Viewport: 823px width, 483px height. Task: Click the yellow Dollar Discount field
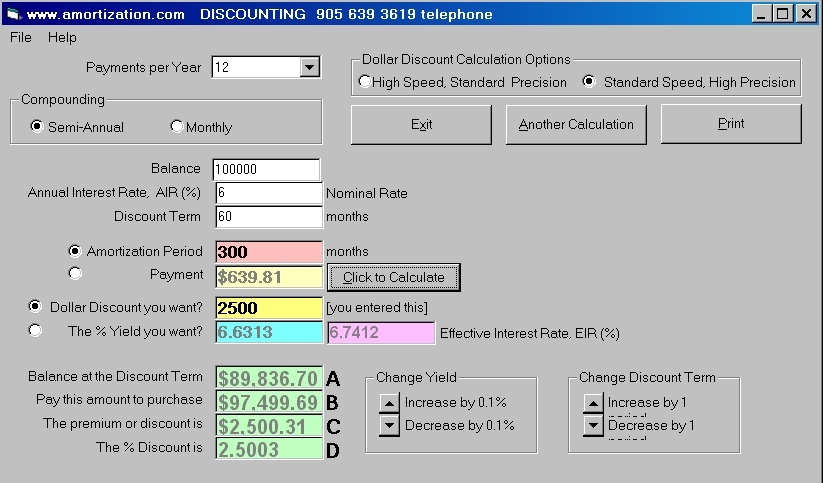pyautogui.click(x=268, y=307)
